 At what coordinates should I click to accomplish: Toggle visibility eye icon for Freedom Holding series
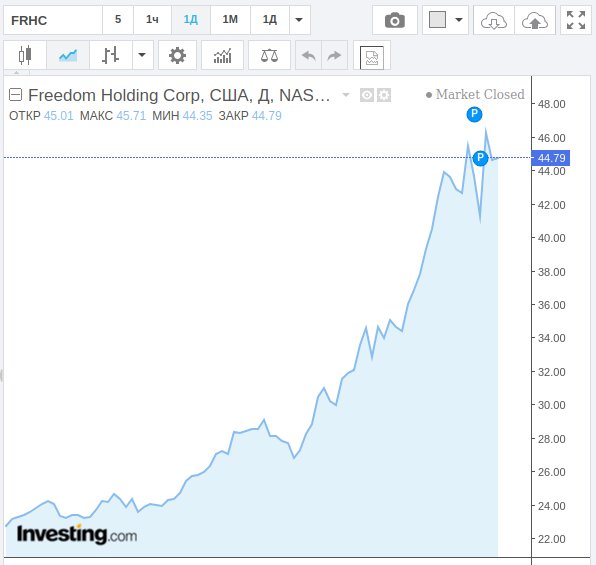(367, 95)
